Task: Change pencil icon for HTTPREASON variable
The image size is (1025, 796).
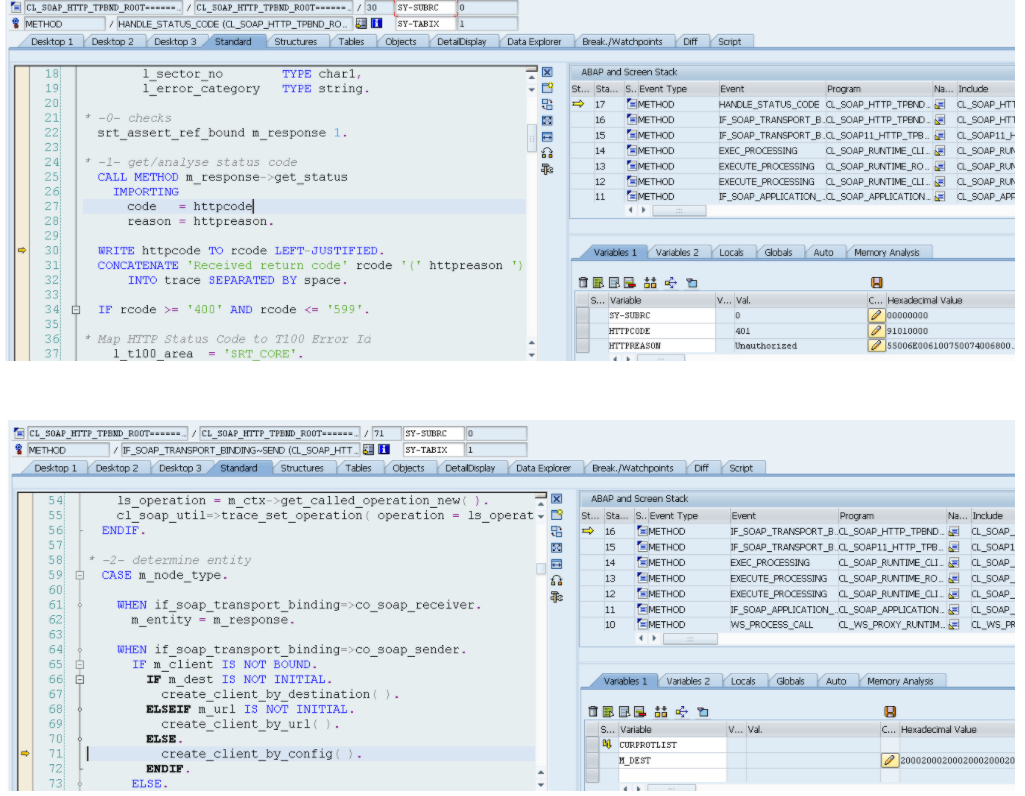Action: pos(876,346)
